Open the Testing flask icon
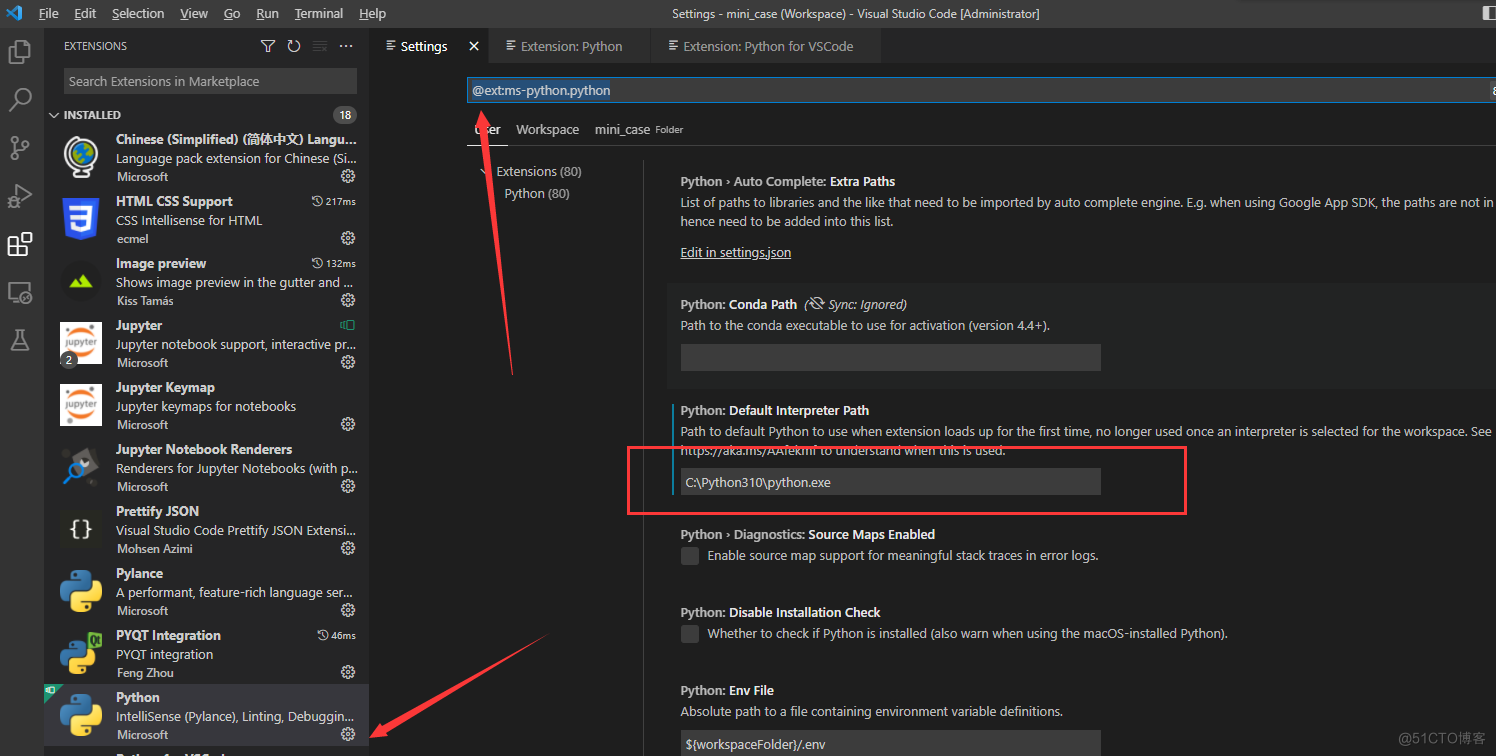This screenshot has height=756, width=1496. [x=20, y=340]
